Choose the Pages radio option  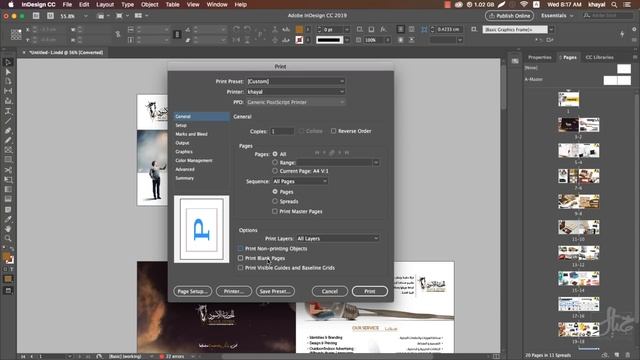[x=275, y=191]
